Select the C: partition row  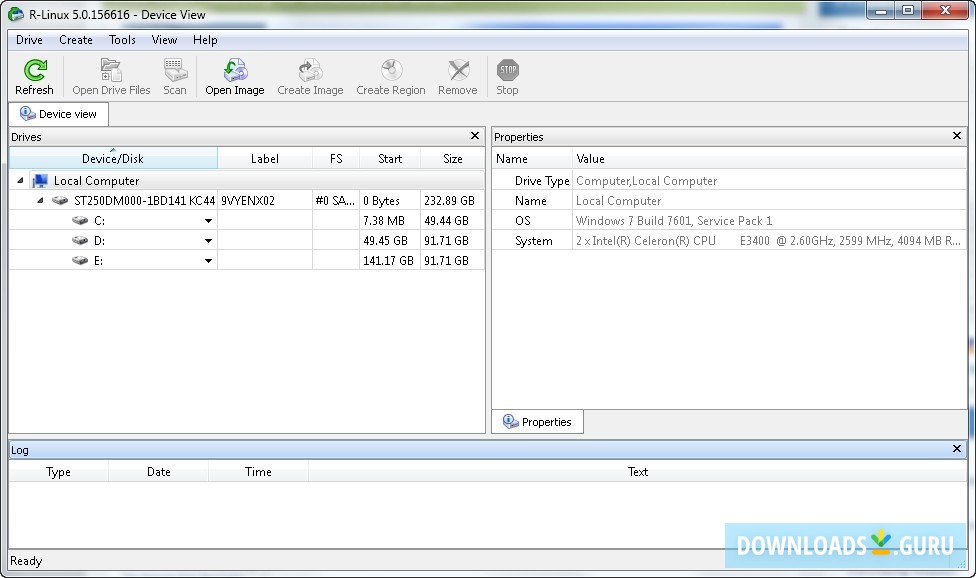[x=246, y=220]
